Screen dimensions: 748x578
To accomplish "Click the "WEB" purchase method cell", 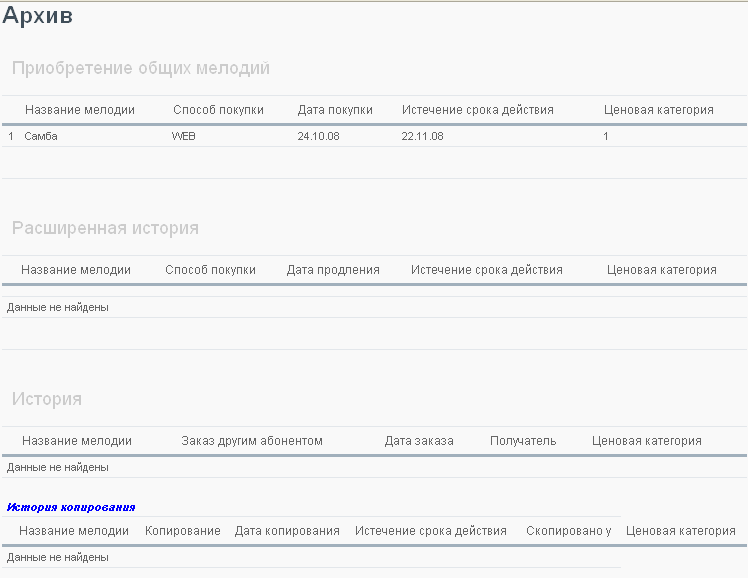I will [x=184, y=136].
